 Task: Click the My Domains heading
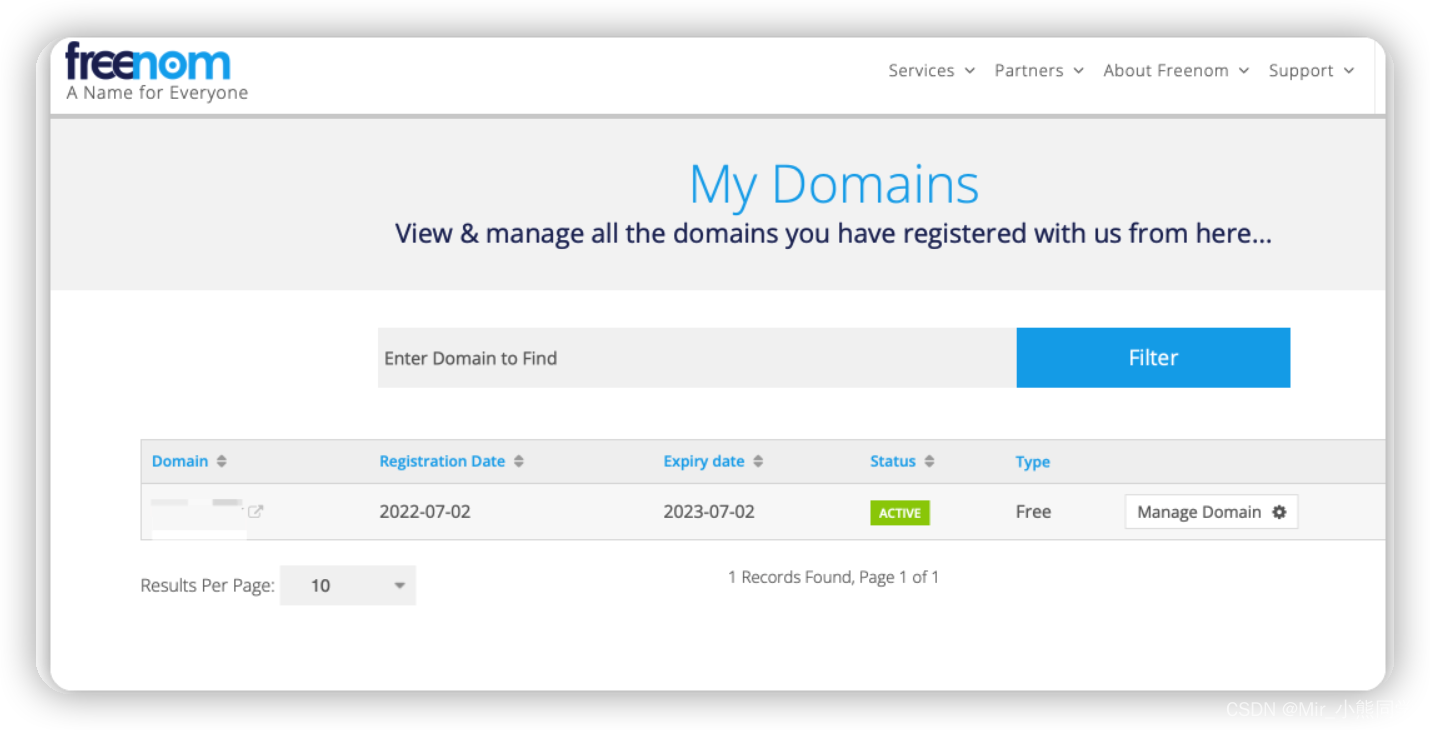[x=834, y=184]
